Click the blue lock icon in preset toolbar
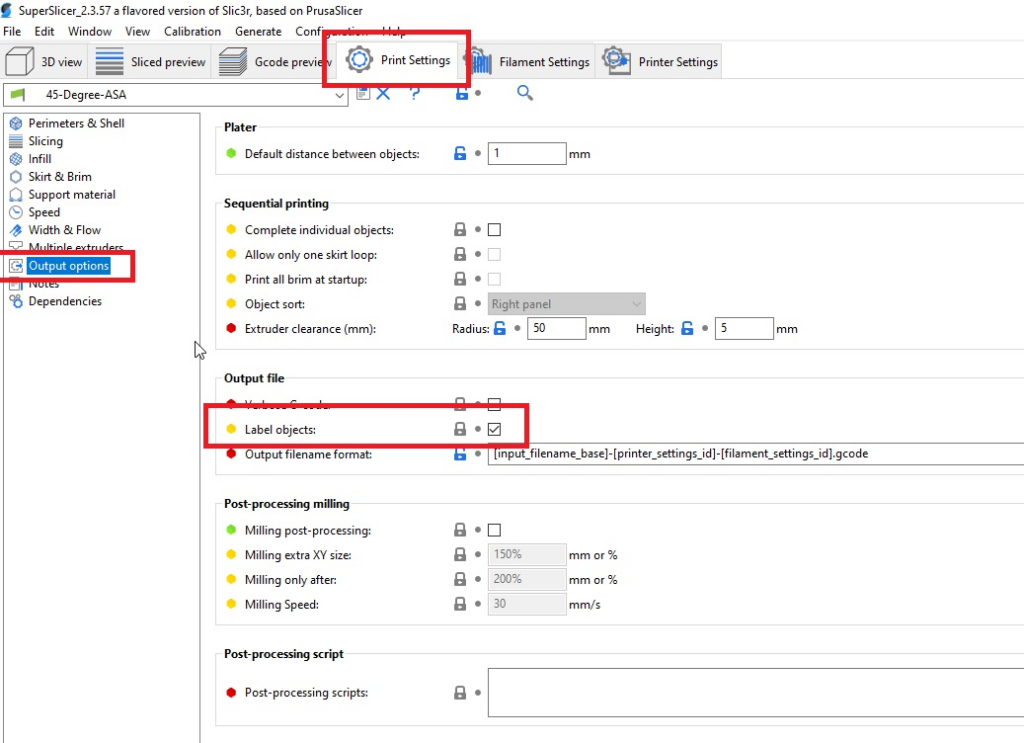Viewport: 1024px width, 743px height. (x=462, y=93)
